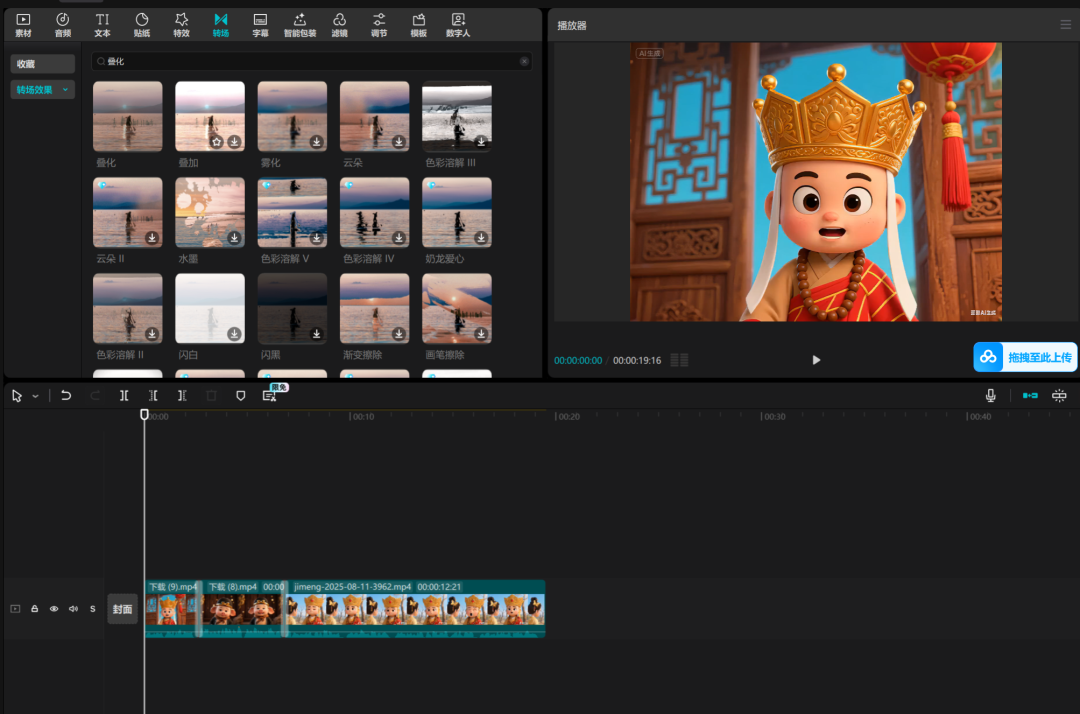Click the playhead handle on the ruler
The width and height of the screenshot is (1080, 714).
[144, 414]
